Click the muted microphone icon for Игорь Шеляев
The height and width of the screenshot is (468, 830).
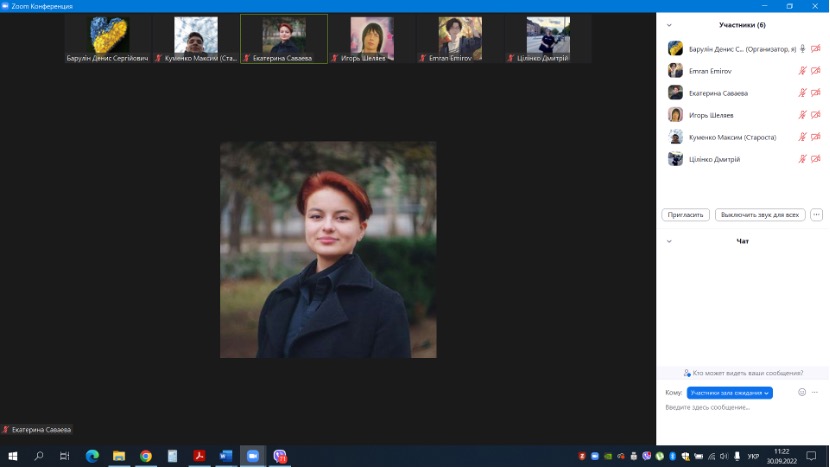802,115
